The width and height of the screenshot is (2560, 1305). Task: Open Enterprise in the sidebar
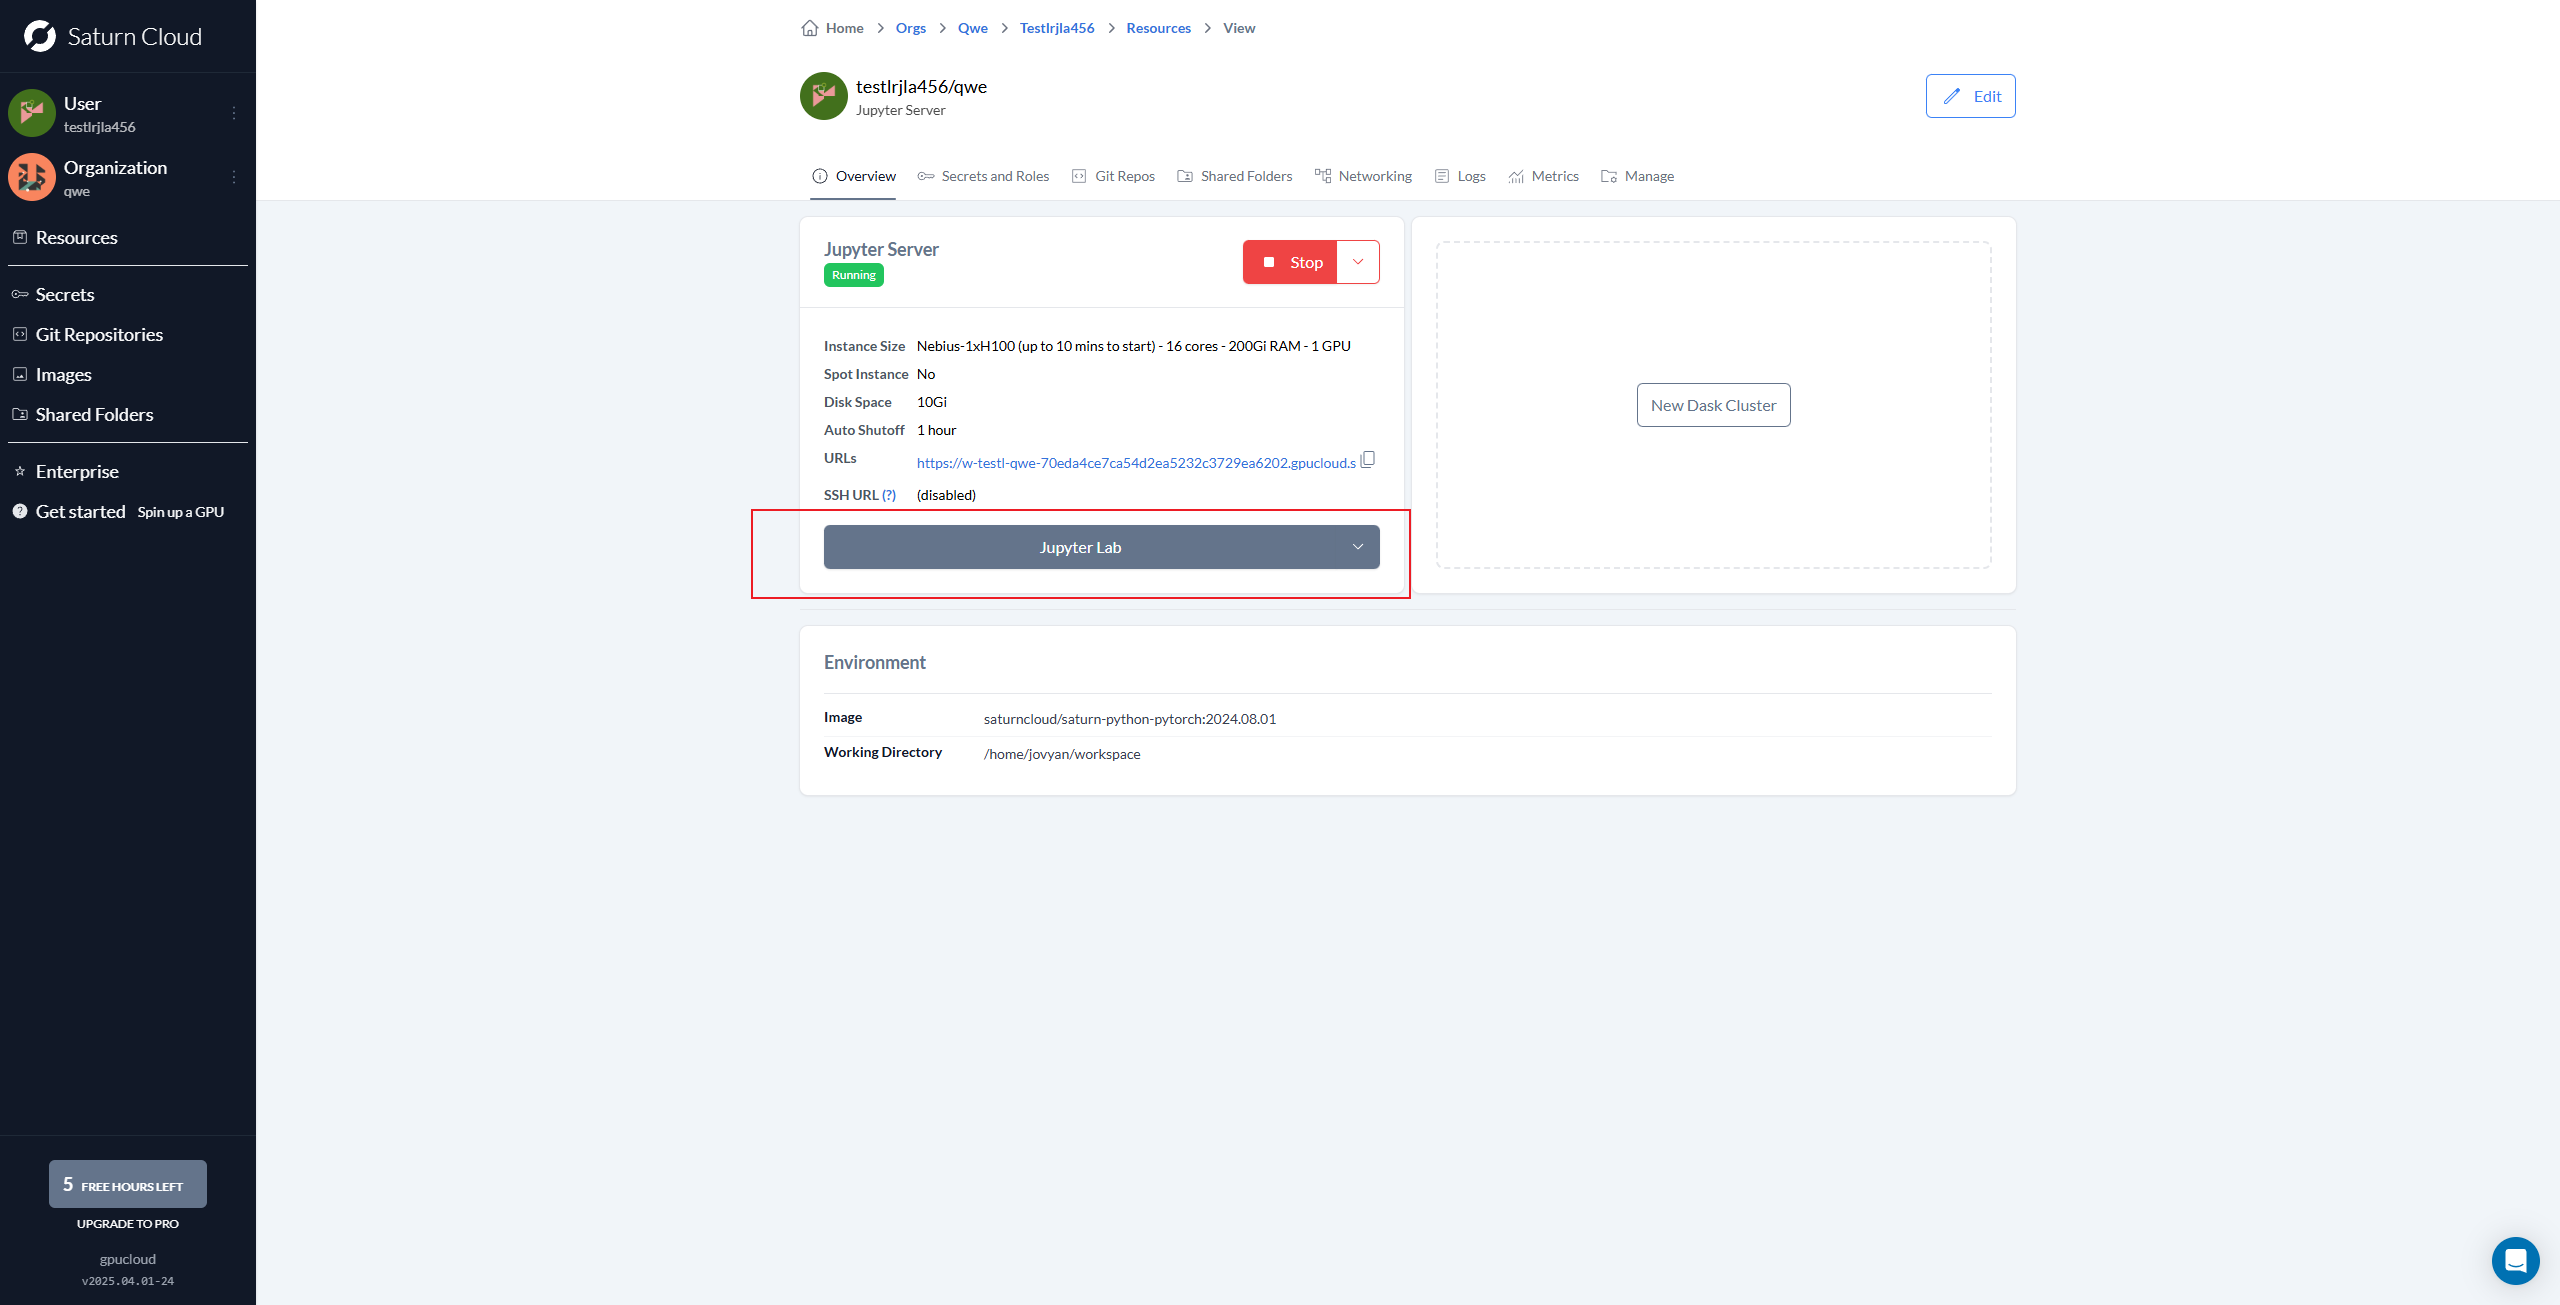point(77,471)
